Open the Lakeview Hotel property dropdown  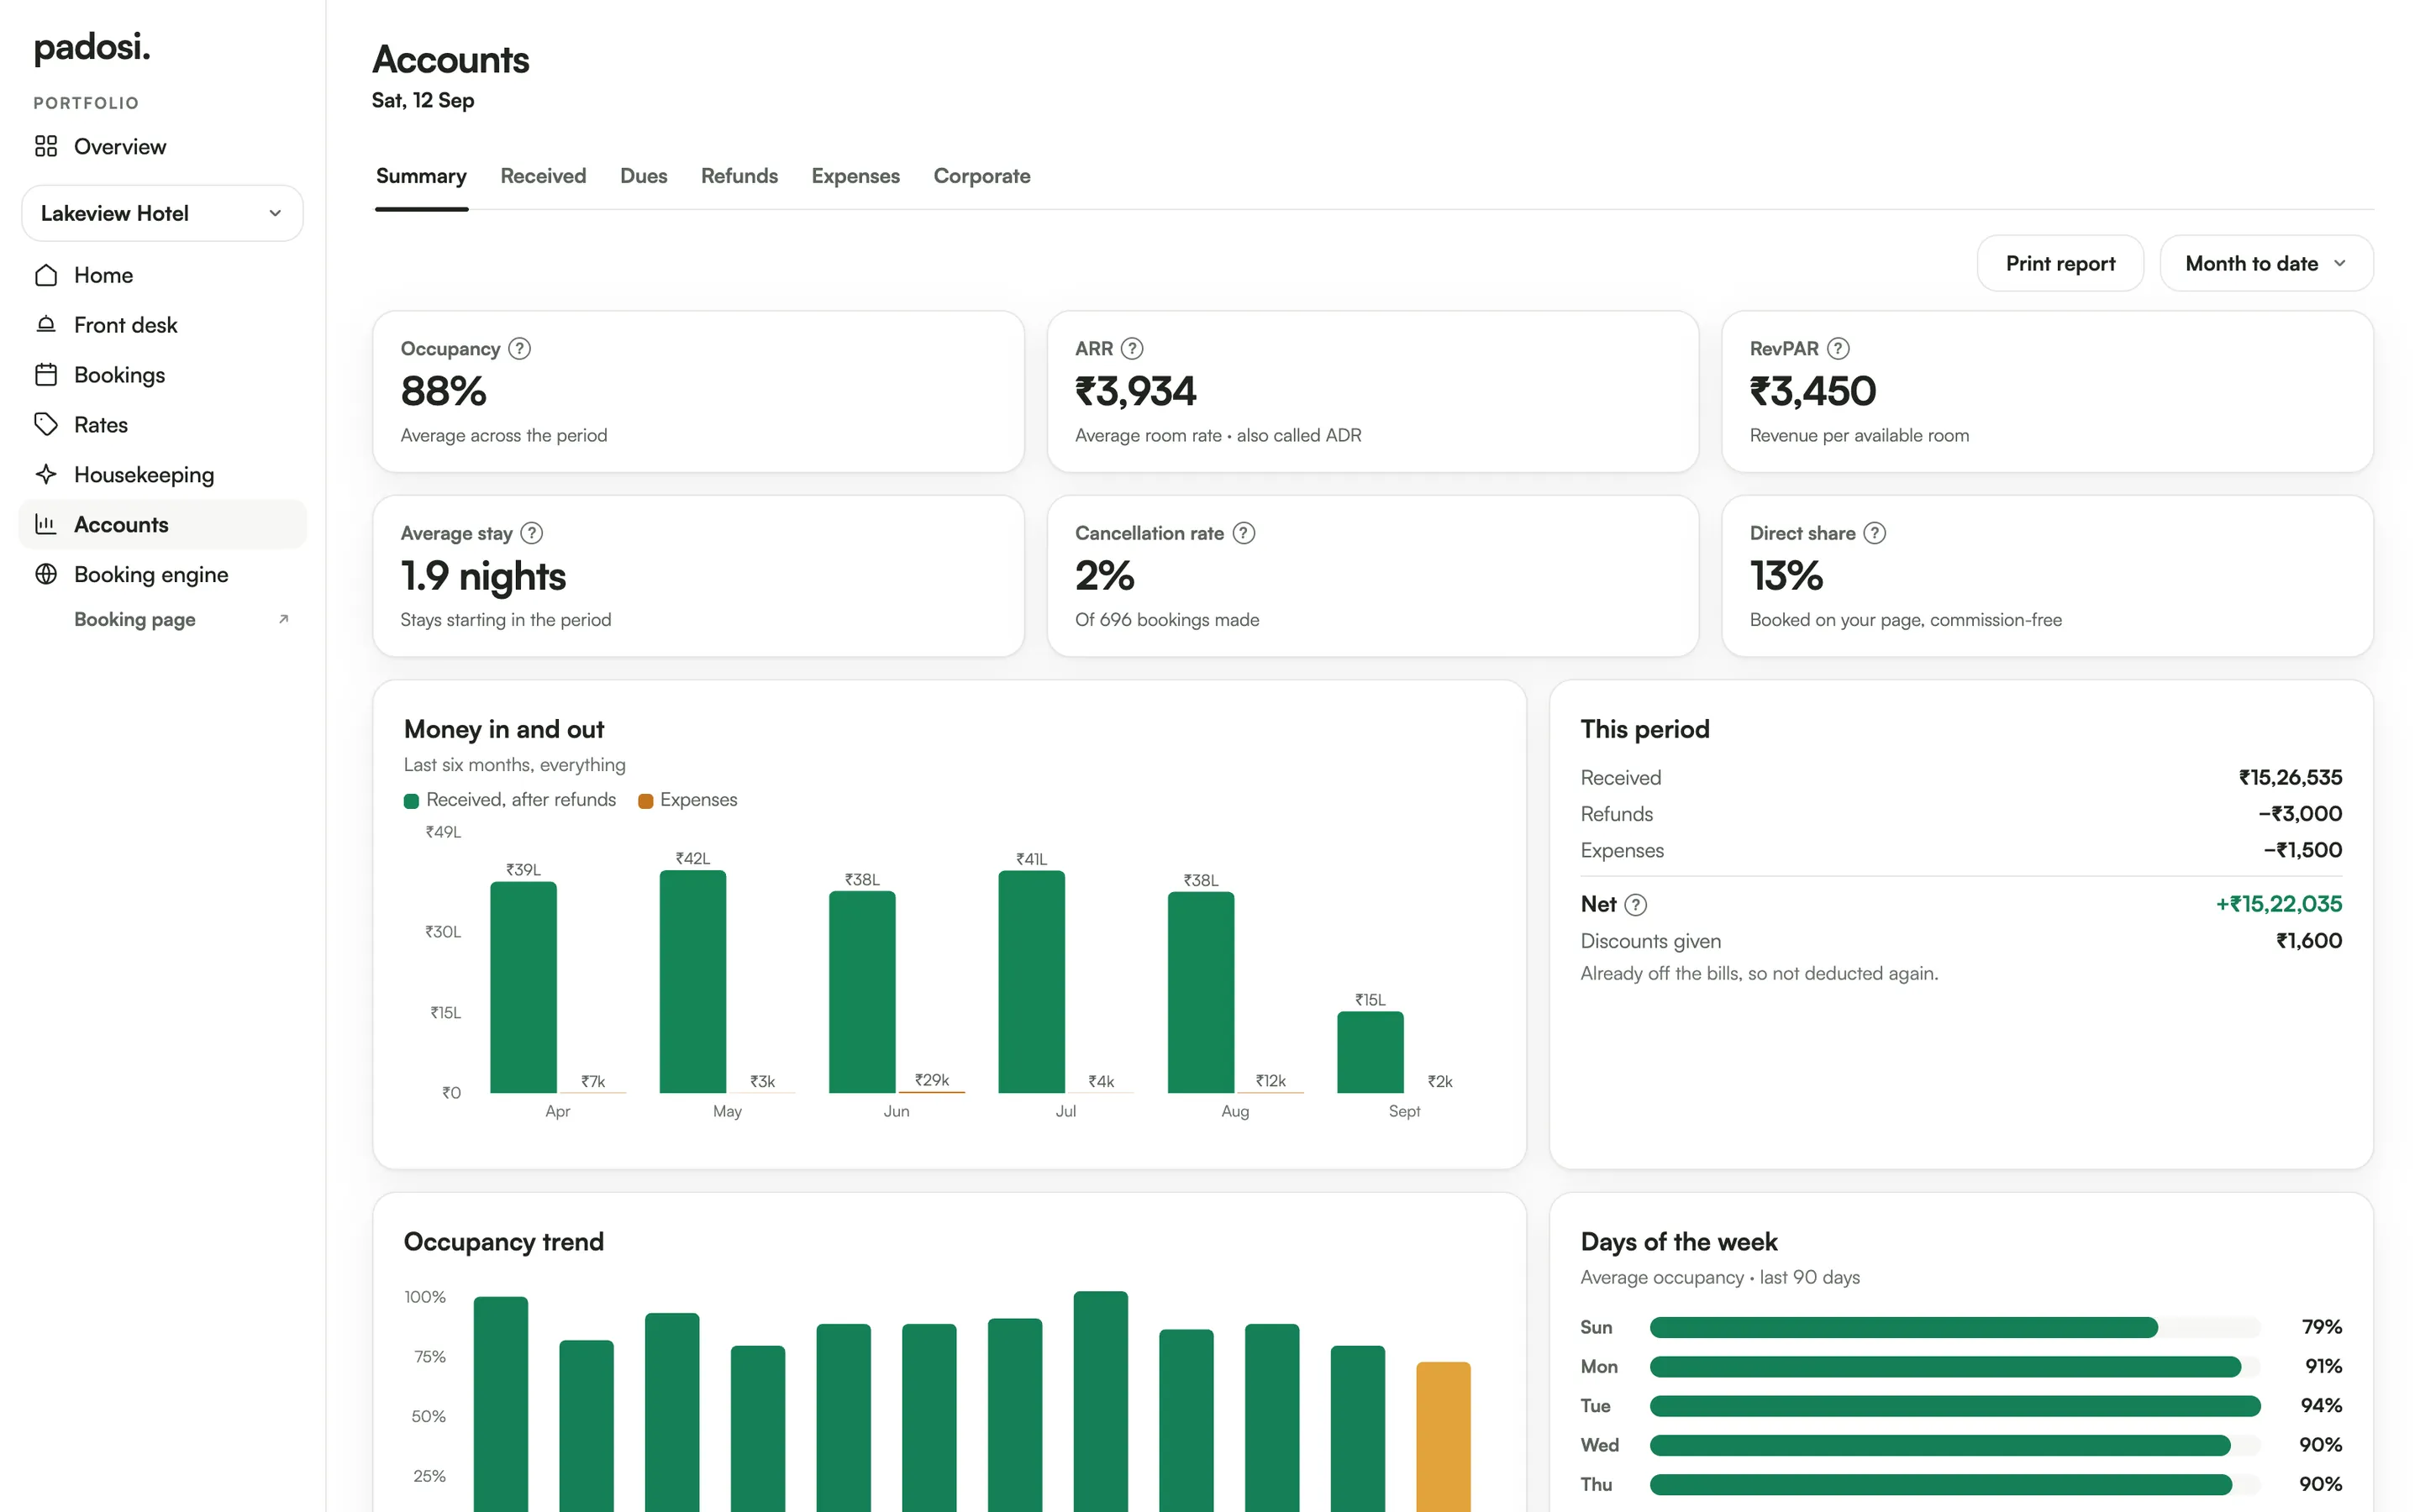pos(162,213)
